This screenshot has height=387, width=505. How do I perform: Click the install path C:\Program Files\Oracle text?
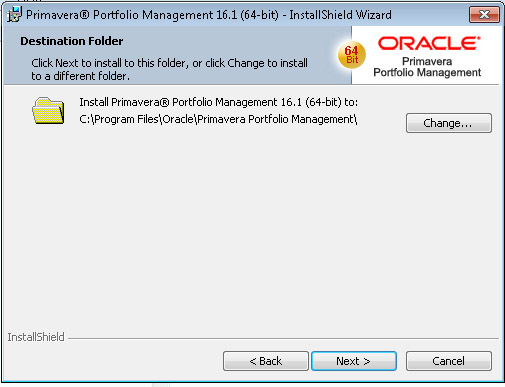(x=218, y=119)
